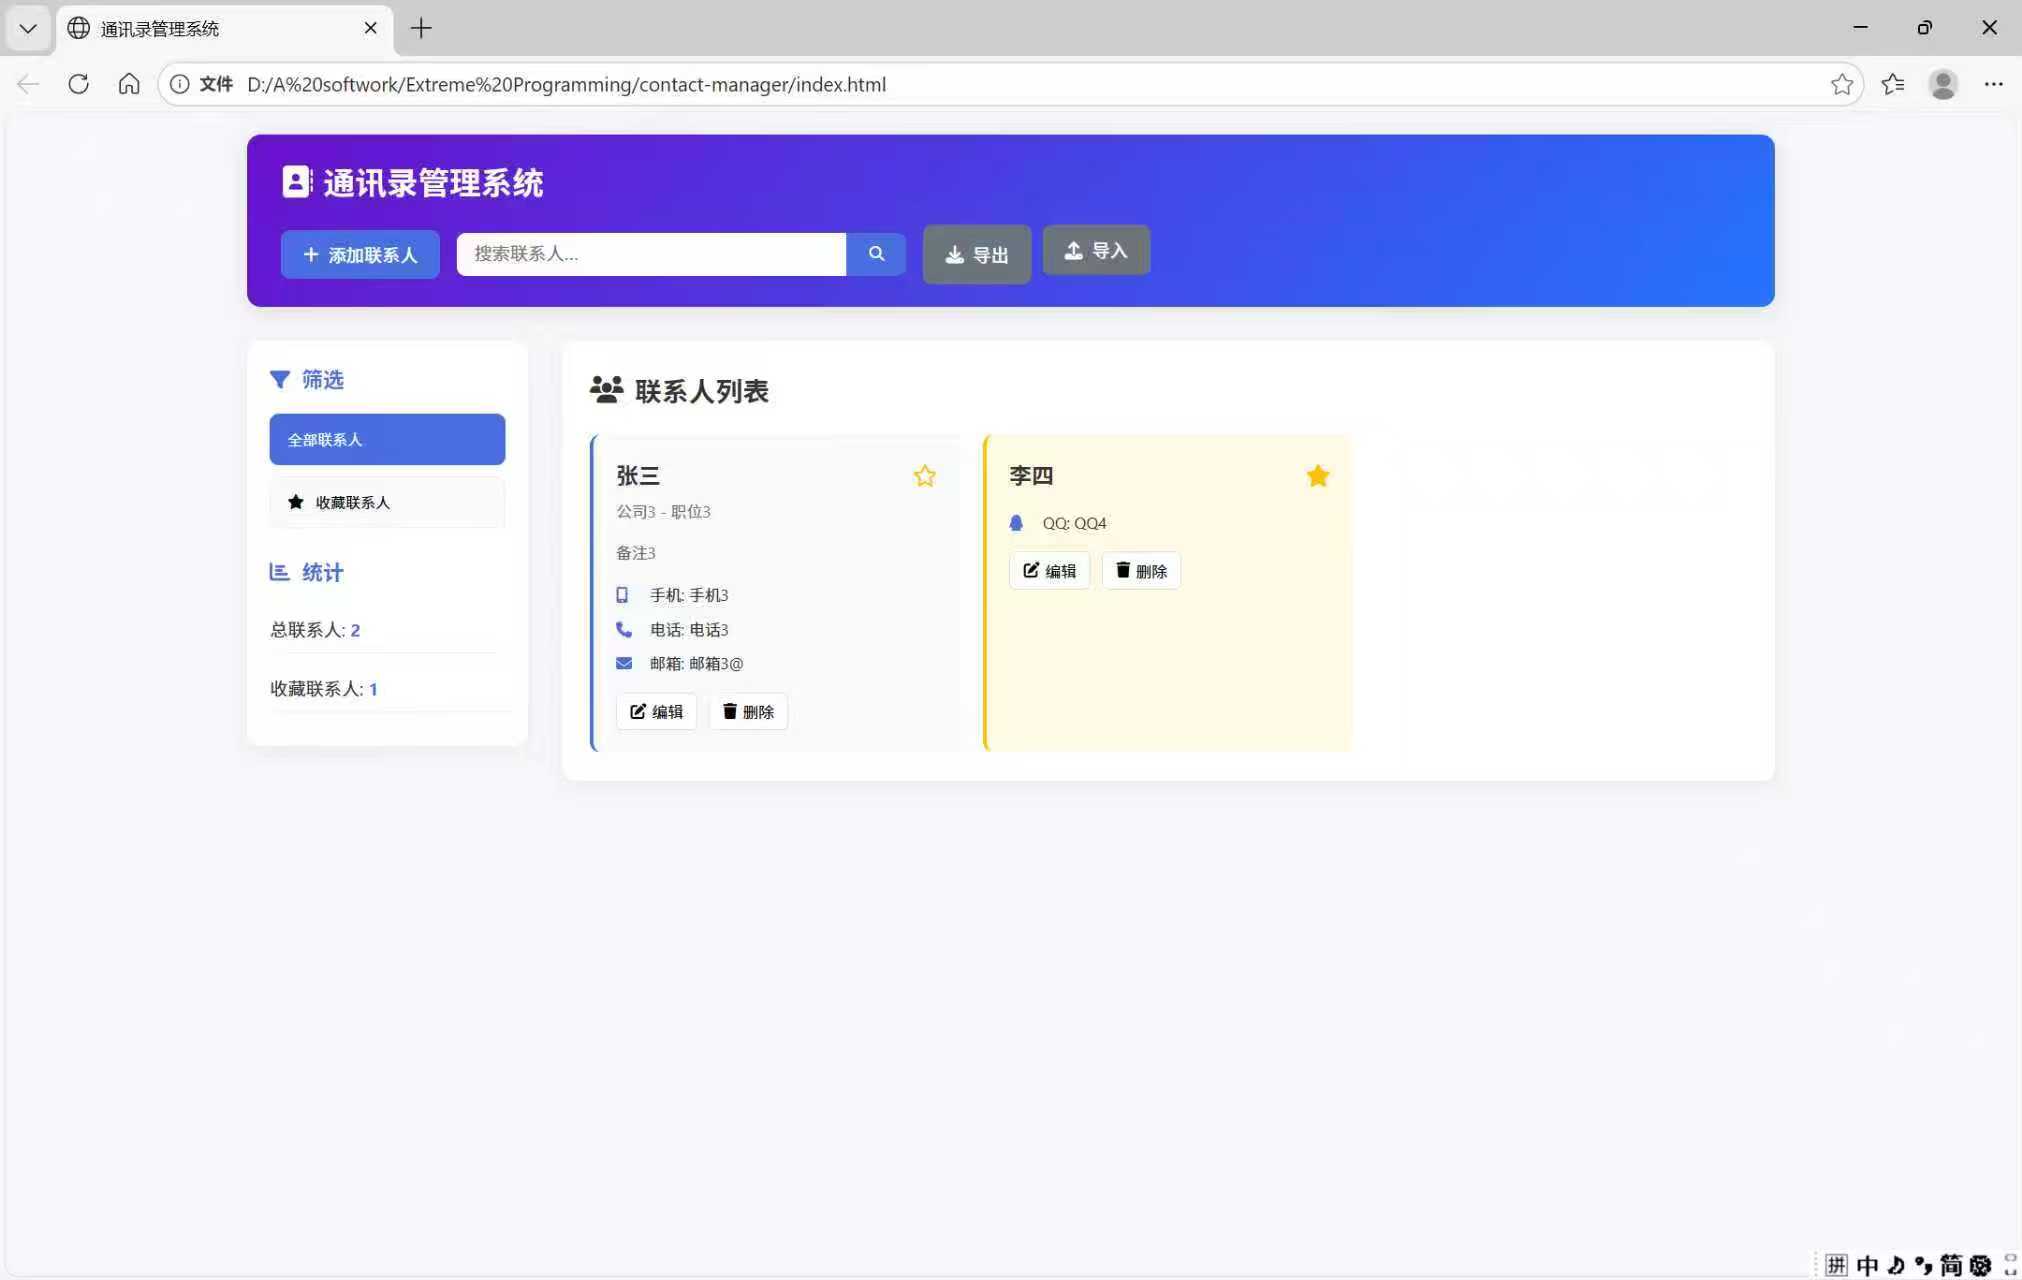Click 简 simplified Chinese IME toggle
2022x1280 pixels.
tap(1951, 1265)
